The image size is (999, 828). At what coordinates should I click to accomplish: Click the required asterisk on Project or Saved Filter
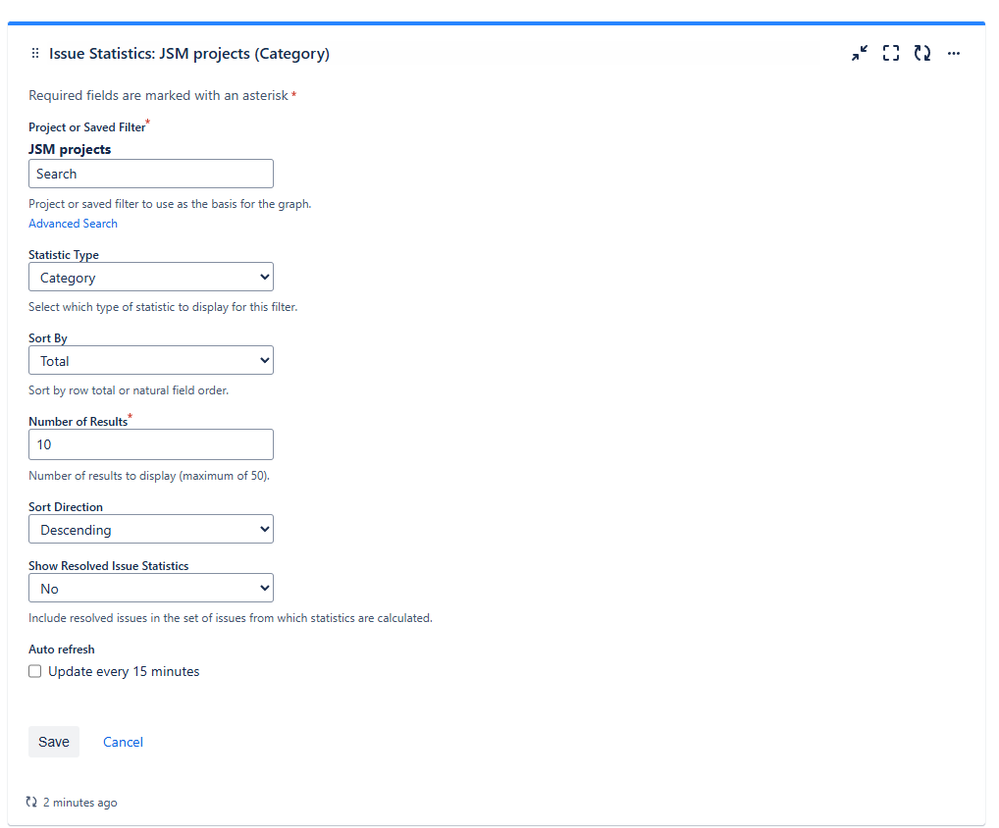tap(147, 121)
